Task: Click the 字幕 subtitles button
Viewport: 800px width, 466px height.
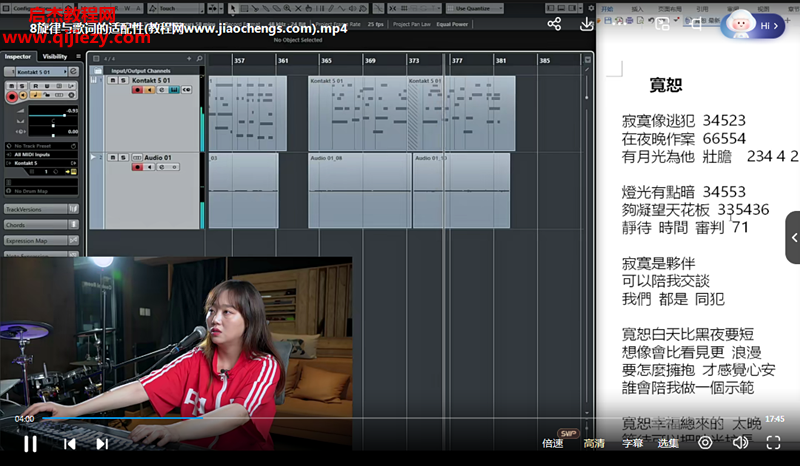Action: click(632, 443)
